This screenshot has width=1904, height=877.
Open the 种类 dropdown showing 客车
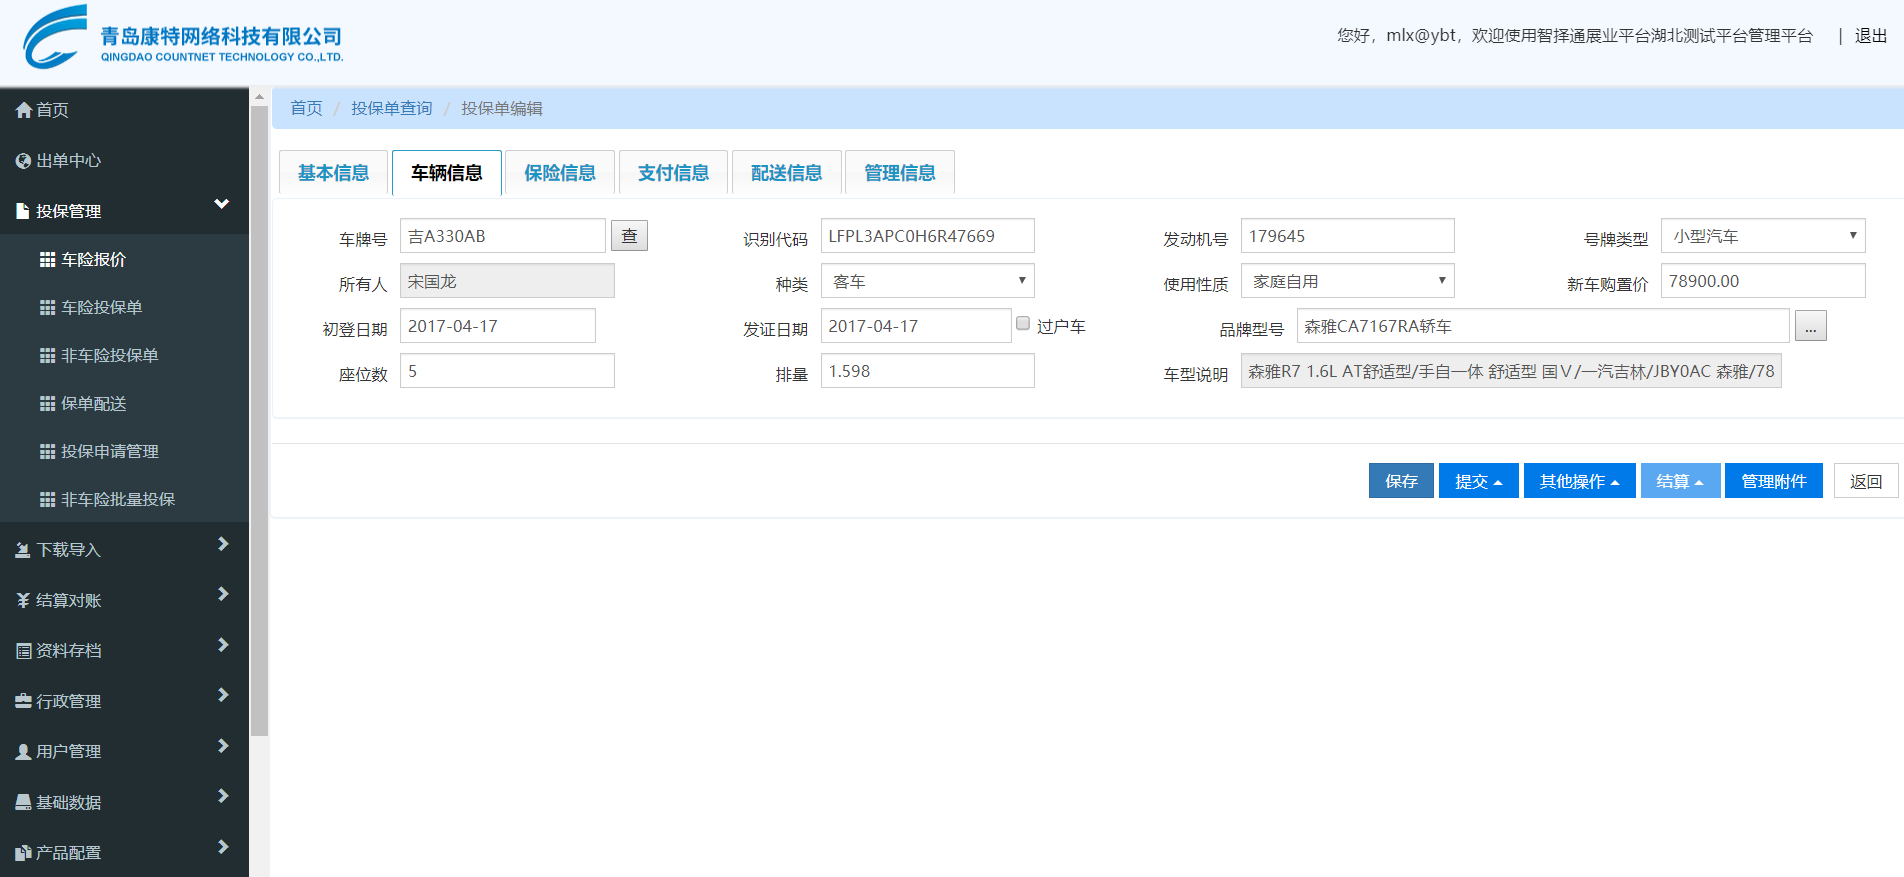tap(927, 281)
